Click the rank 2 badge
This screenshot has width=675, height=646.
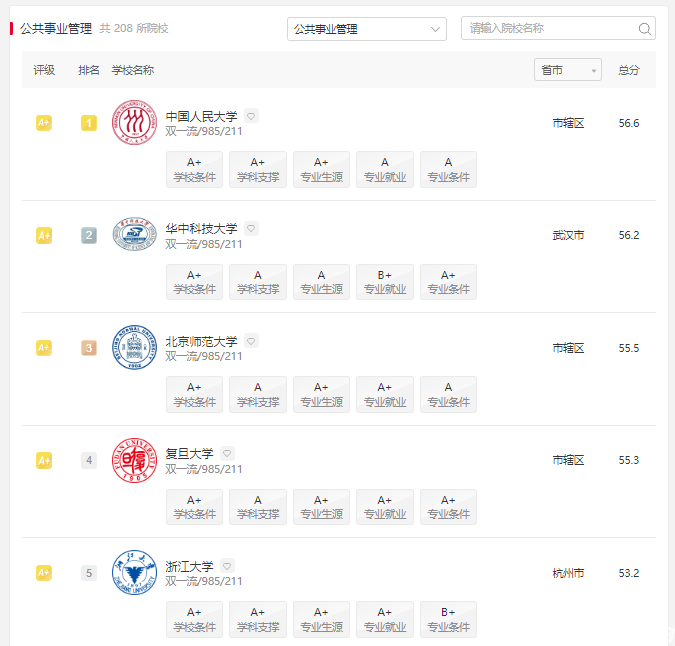click(x=89, y=235)
